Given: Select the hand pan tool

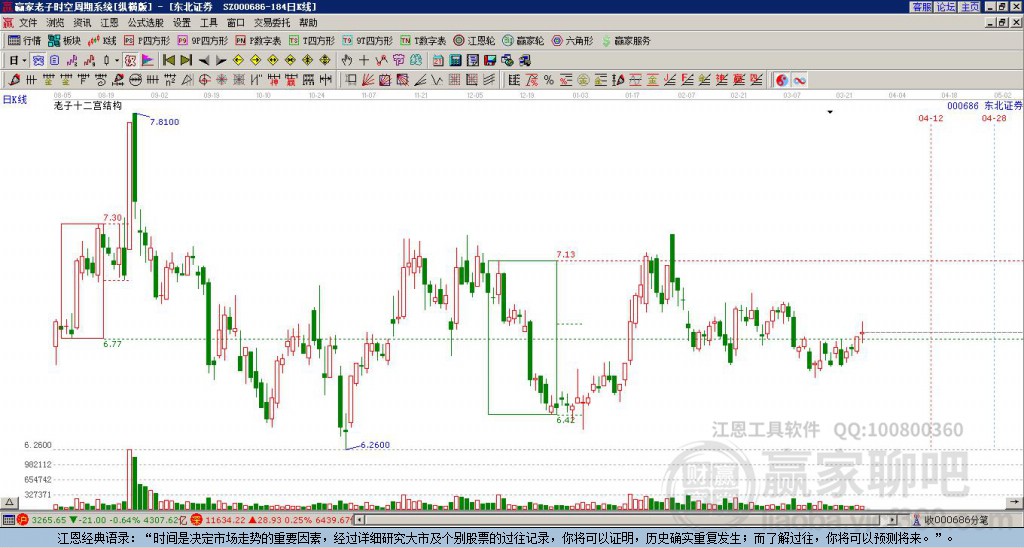Looking at the screenshot, I should point(347,60).
